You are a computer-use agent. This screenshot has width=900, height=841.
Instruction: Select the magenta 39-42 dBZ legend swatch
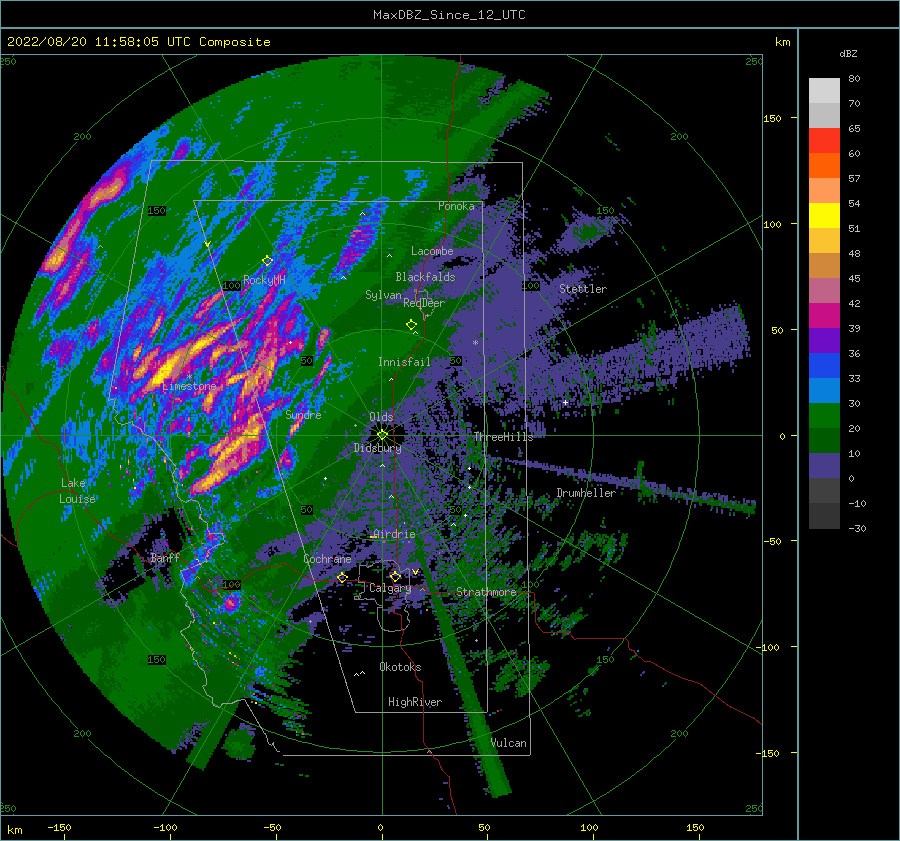(x=824, y=316)
